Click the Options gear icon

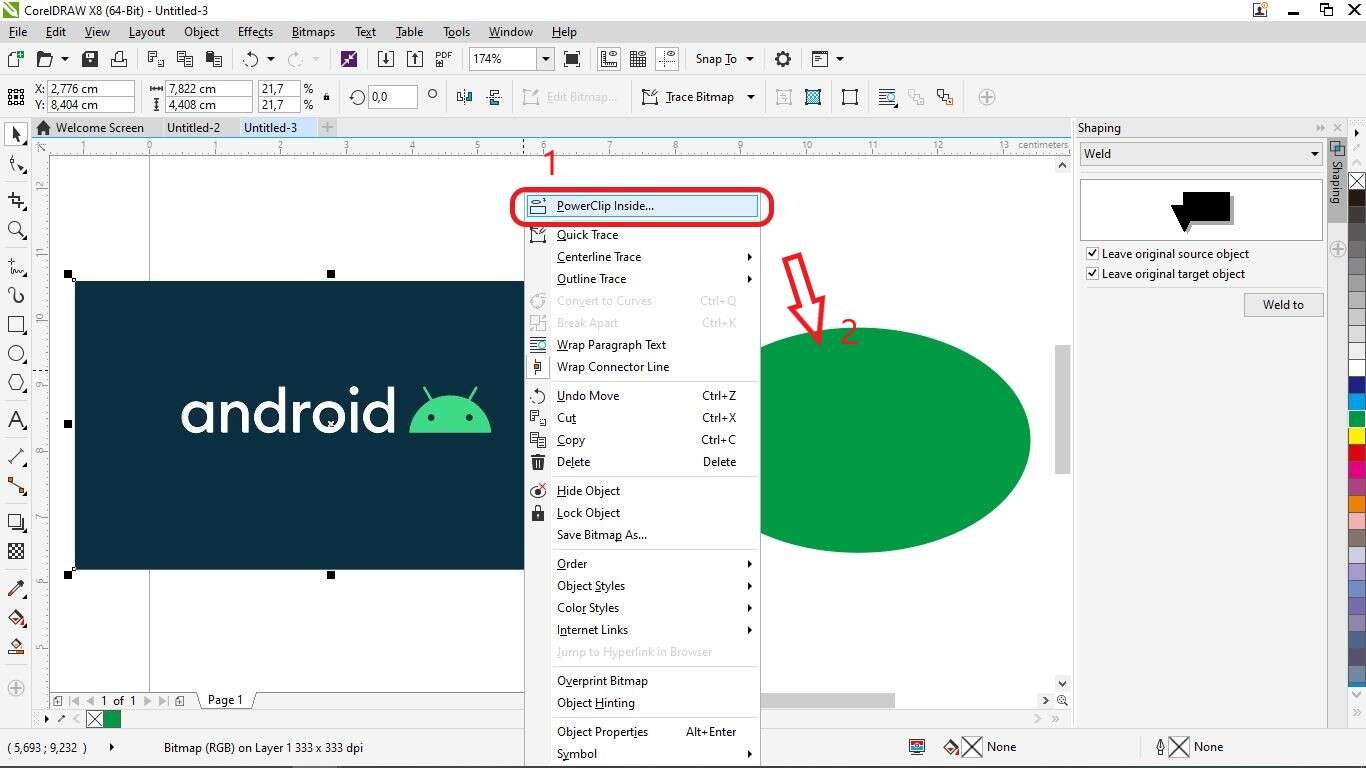pos(783,58)
